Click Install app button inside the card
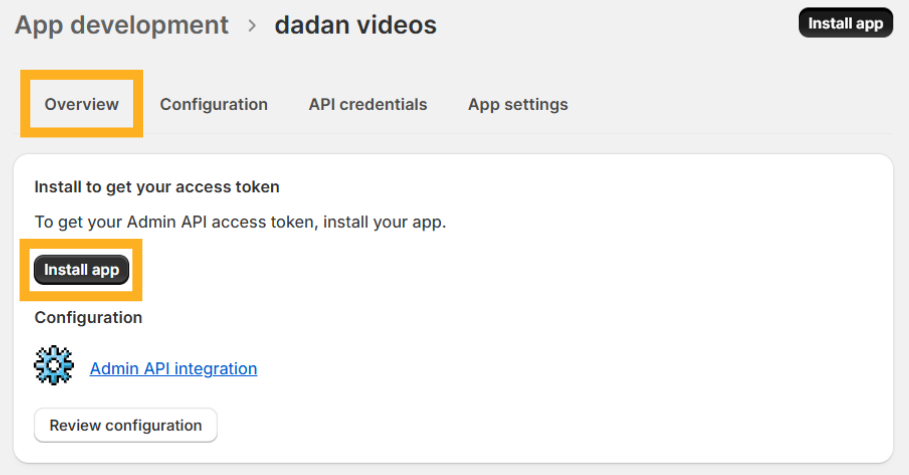This screenshot has height=475, width=909. [x=81, y=270]
